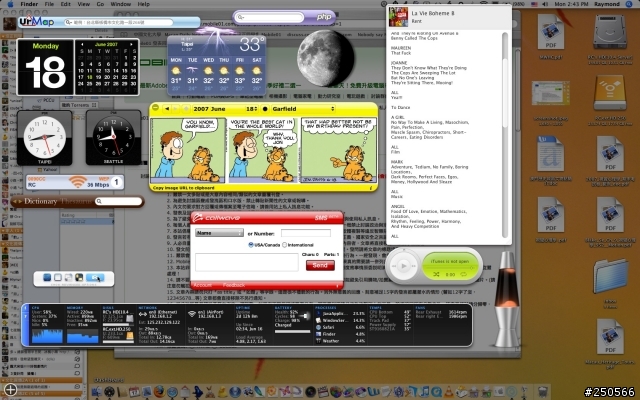Click the iTunes widget play button
640x400 pixels.
coord(404,266)
